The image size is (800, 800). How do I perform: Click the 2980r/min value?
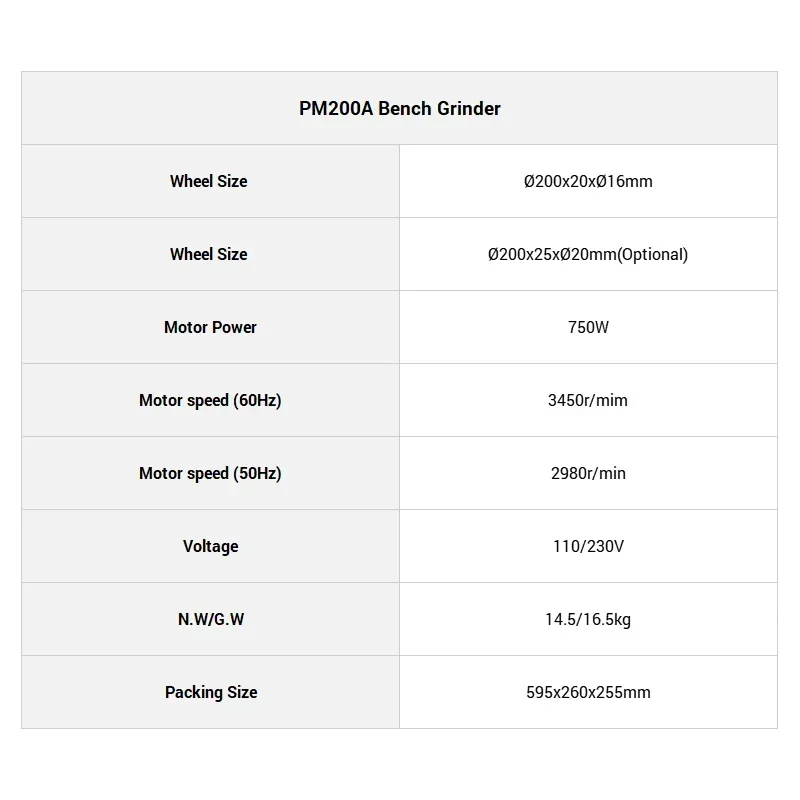click(588, 473)
